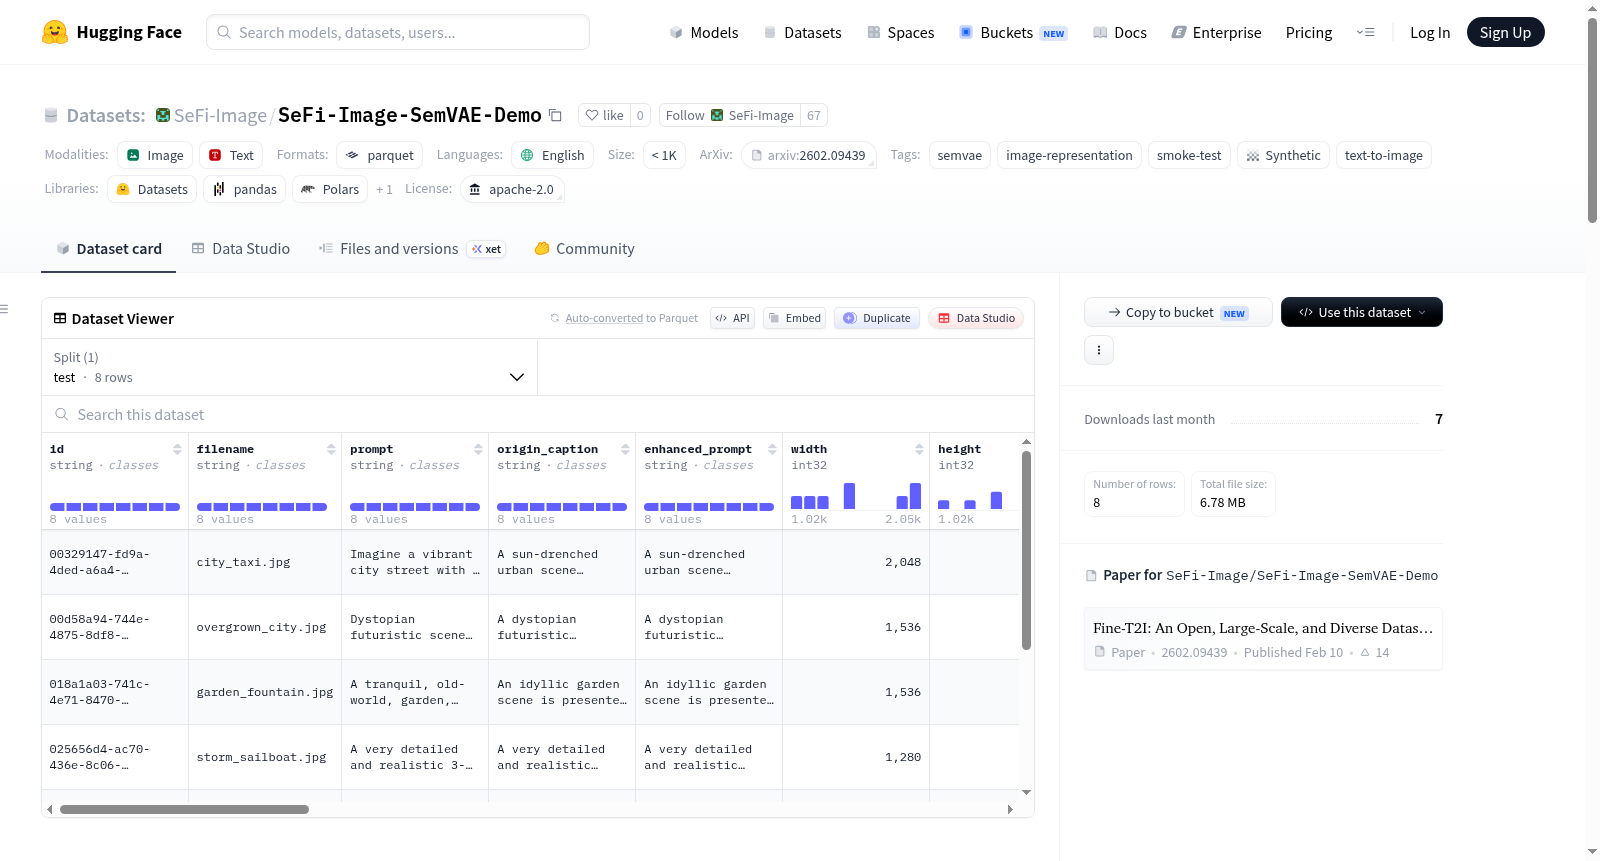Open Docs in the top navigation
The width and height of the screenshot is (1600, 861).
1120,32
